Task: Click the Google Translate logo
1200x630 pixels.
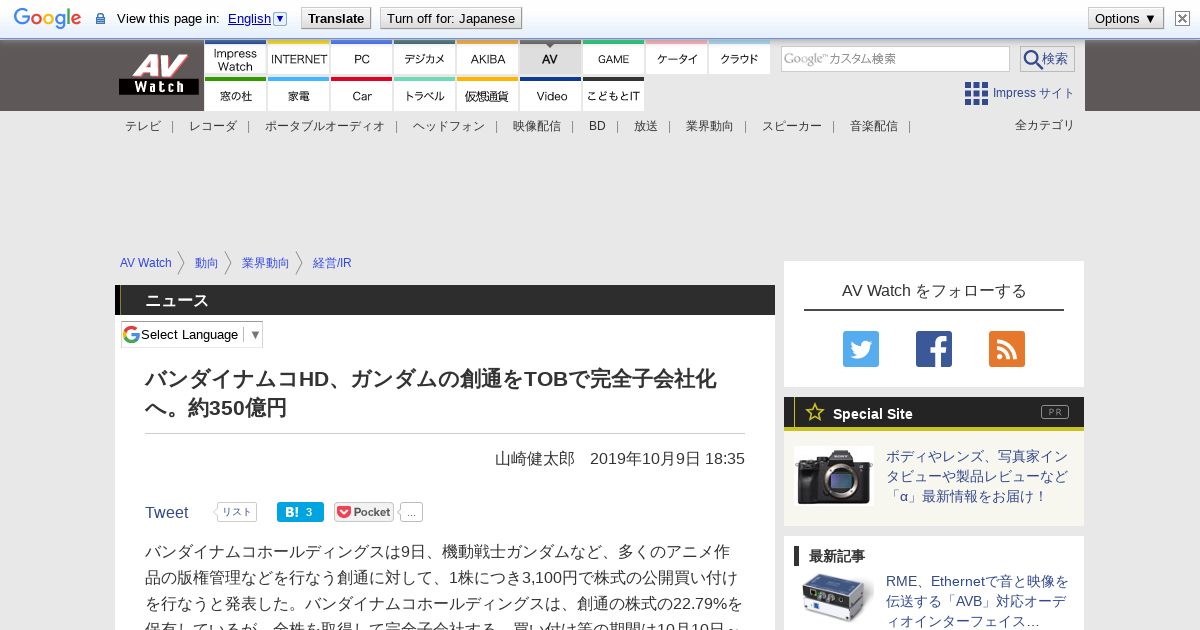Action: tap(47, 18)
